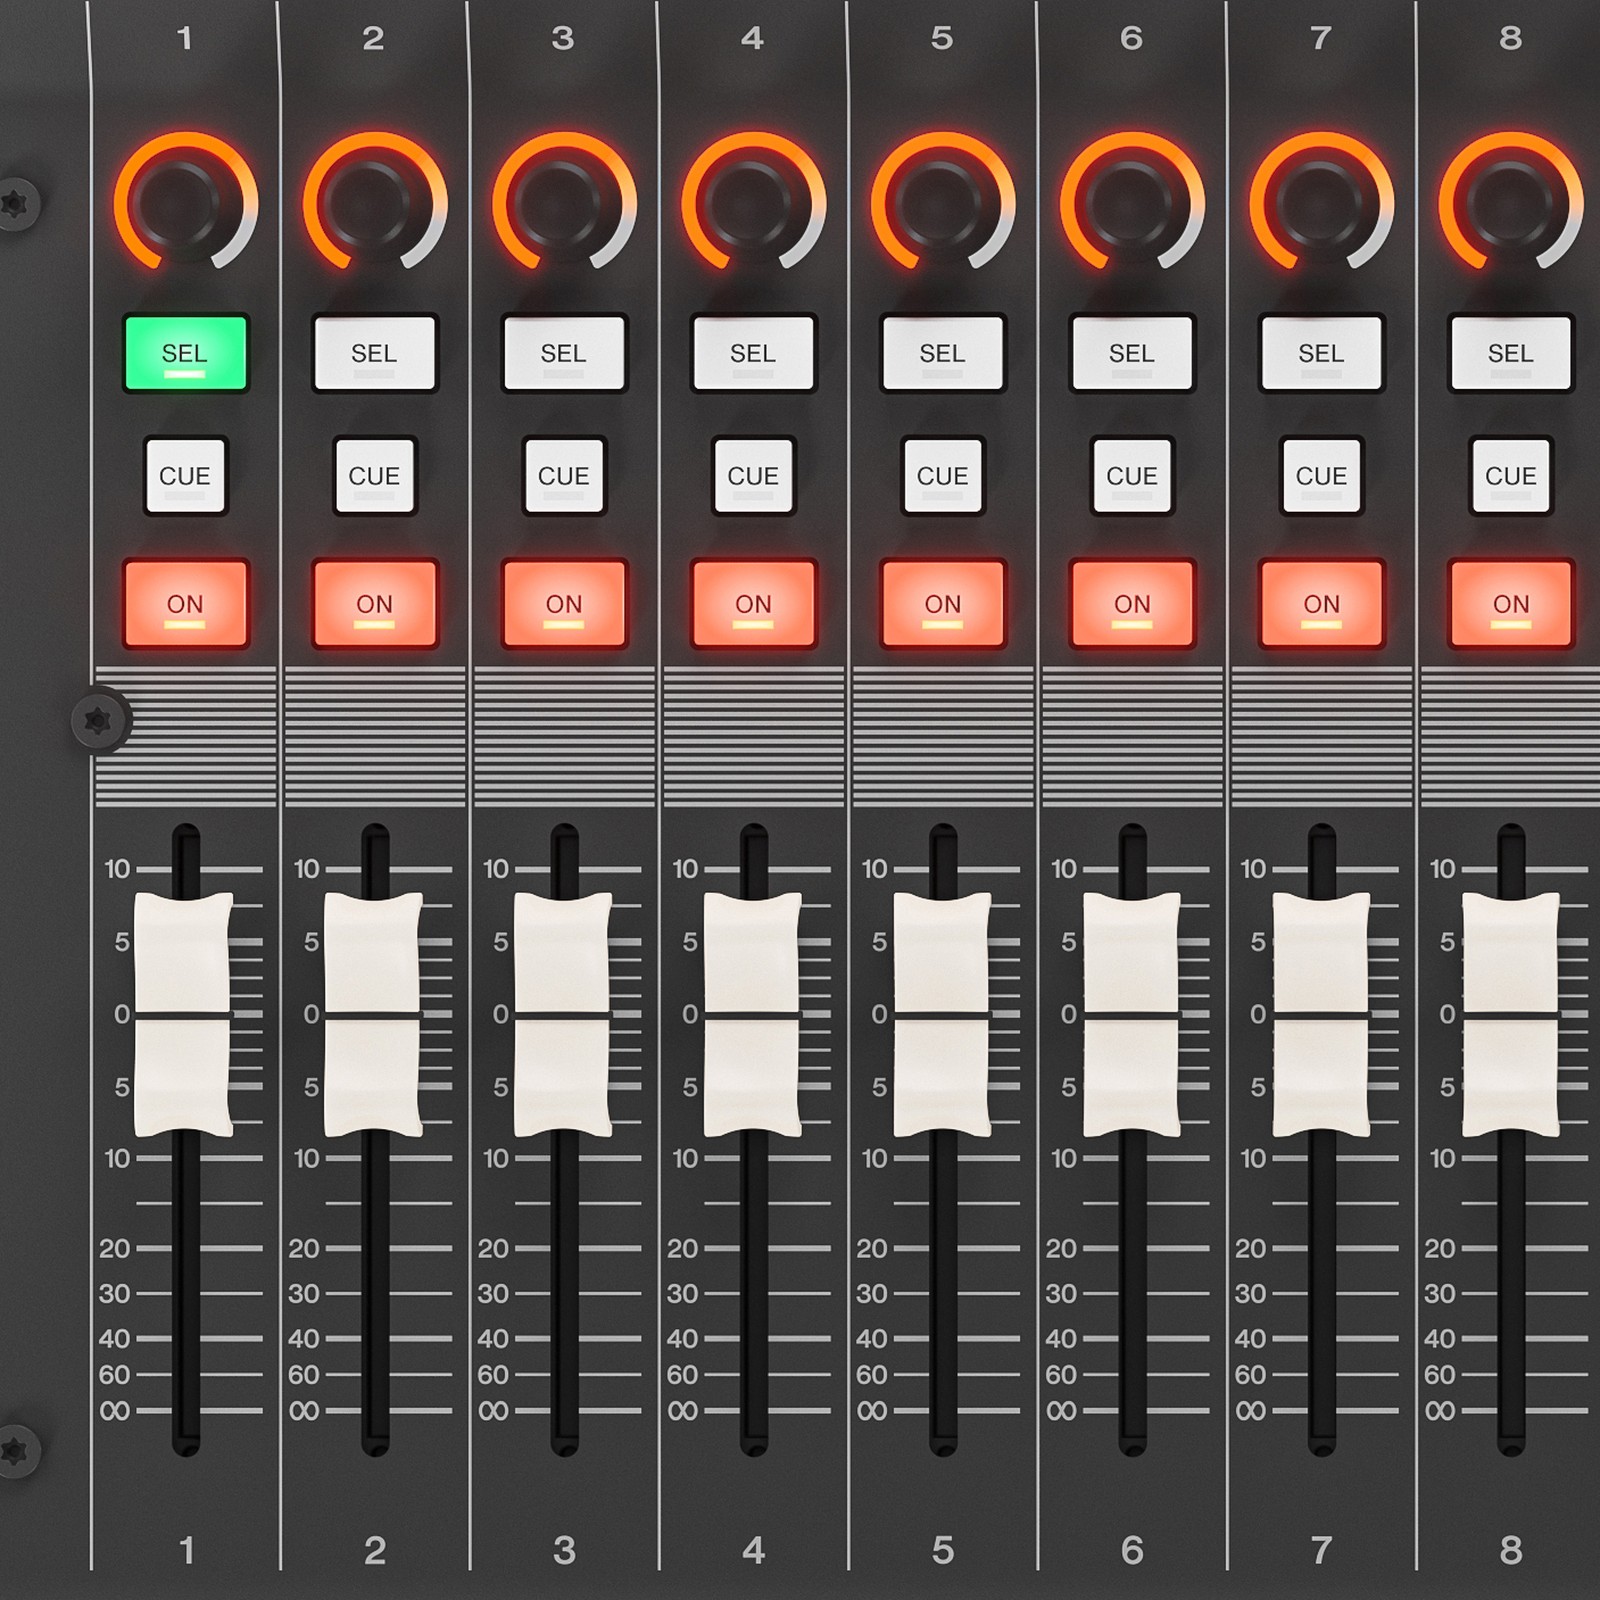Enable CUE monitoring on channel 2
Image resolution: width=1600 pixels, height=1600 pixels.
[x=373, y=477]
